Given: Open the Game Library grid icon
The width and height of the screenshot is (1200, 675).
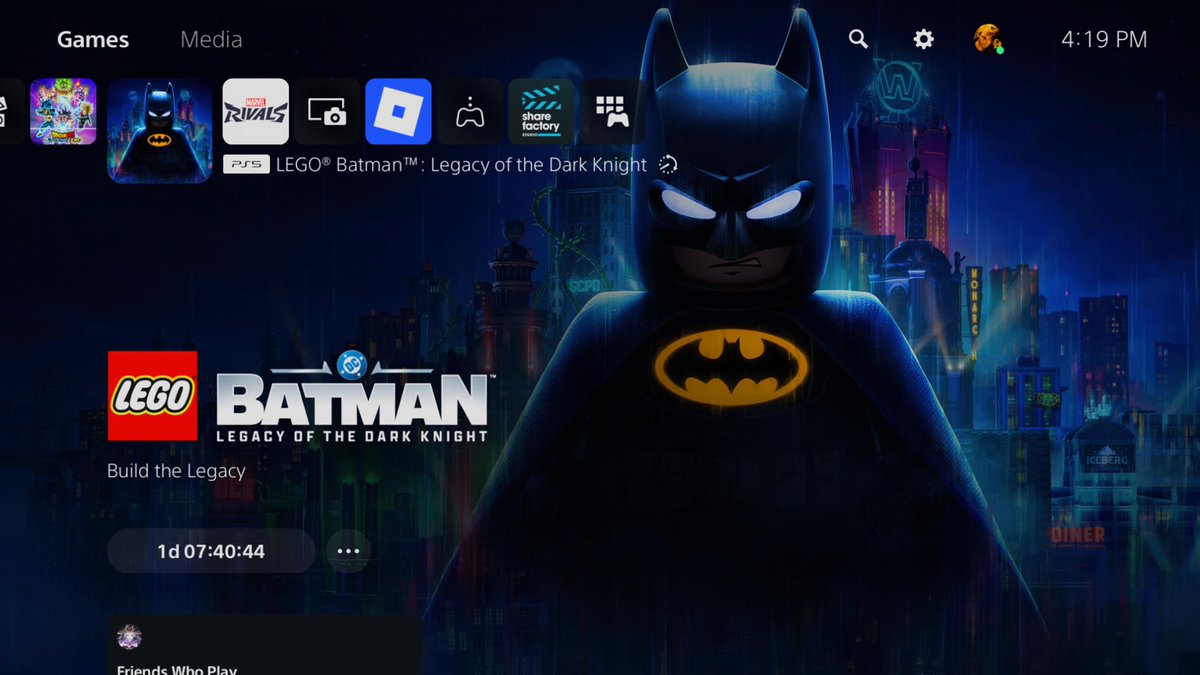Looking at the screenshot, I should (x=611, y=112).
